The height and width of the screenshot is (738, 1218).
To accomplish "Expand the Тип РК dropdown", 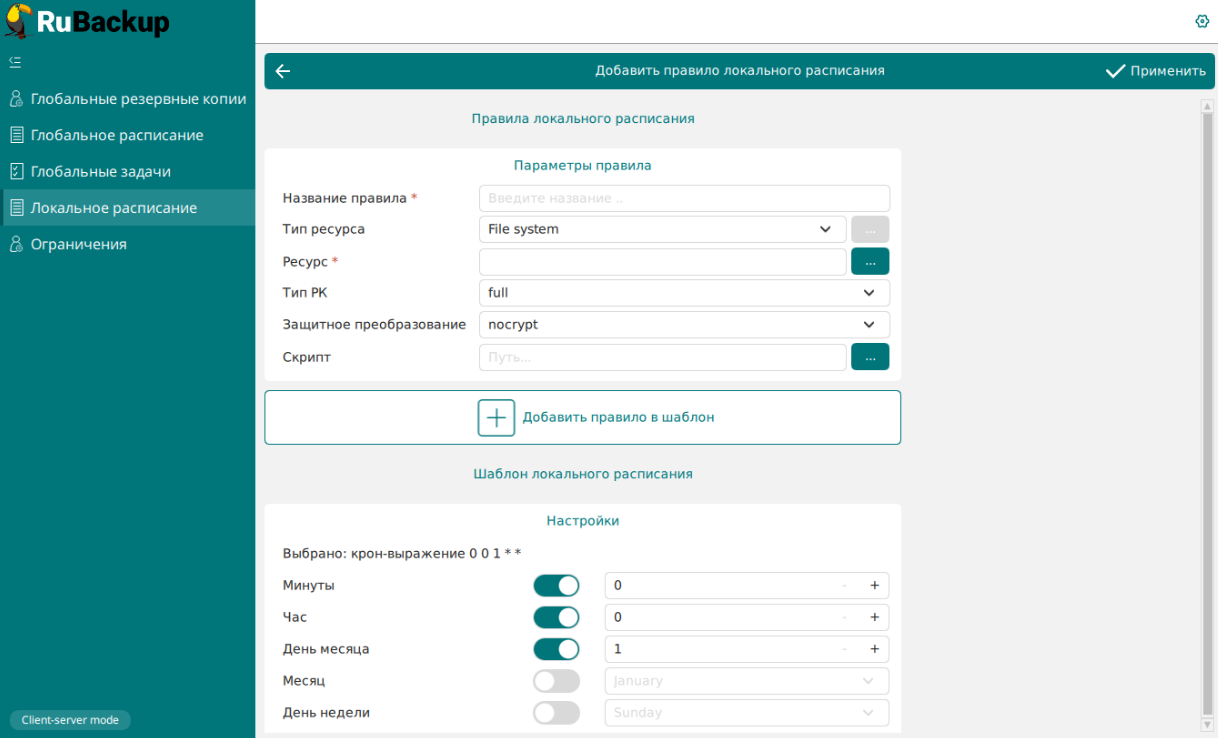I will coord(684,293).
